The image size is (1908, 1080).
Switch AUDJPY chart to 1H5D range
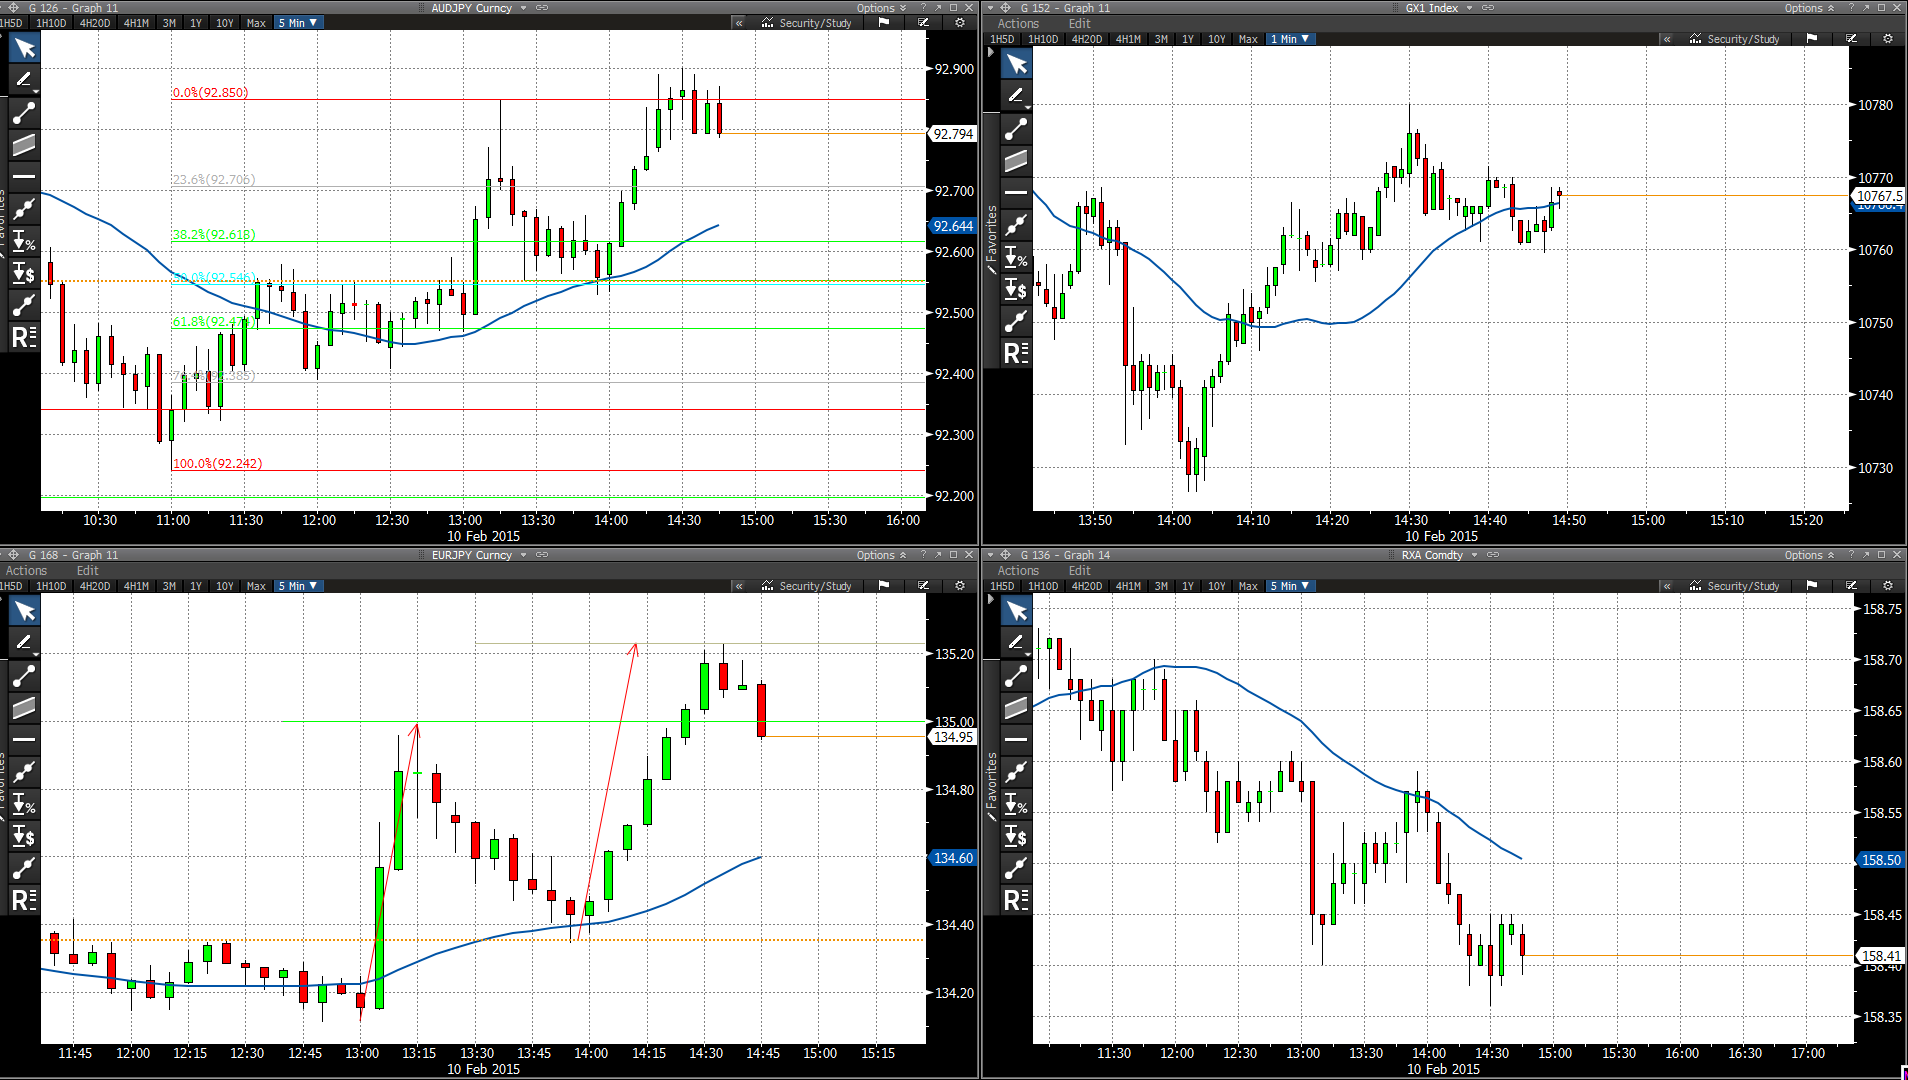click(11, 23)
